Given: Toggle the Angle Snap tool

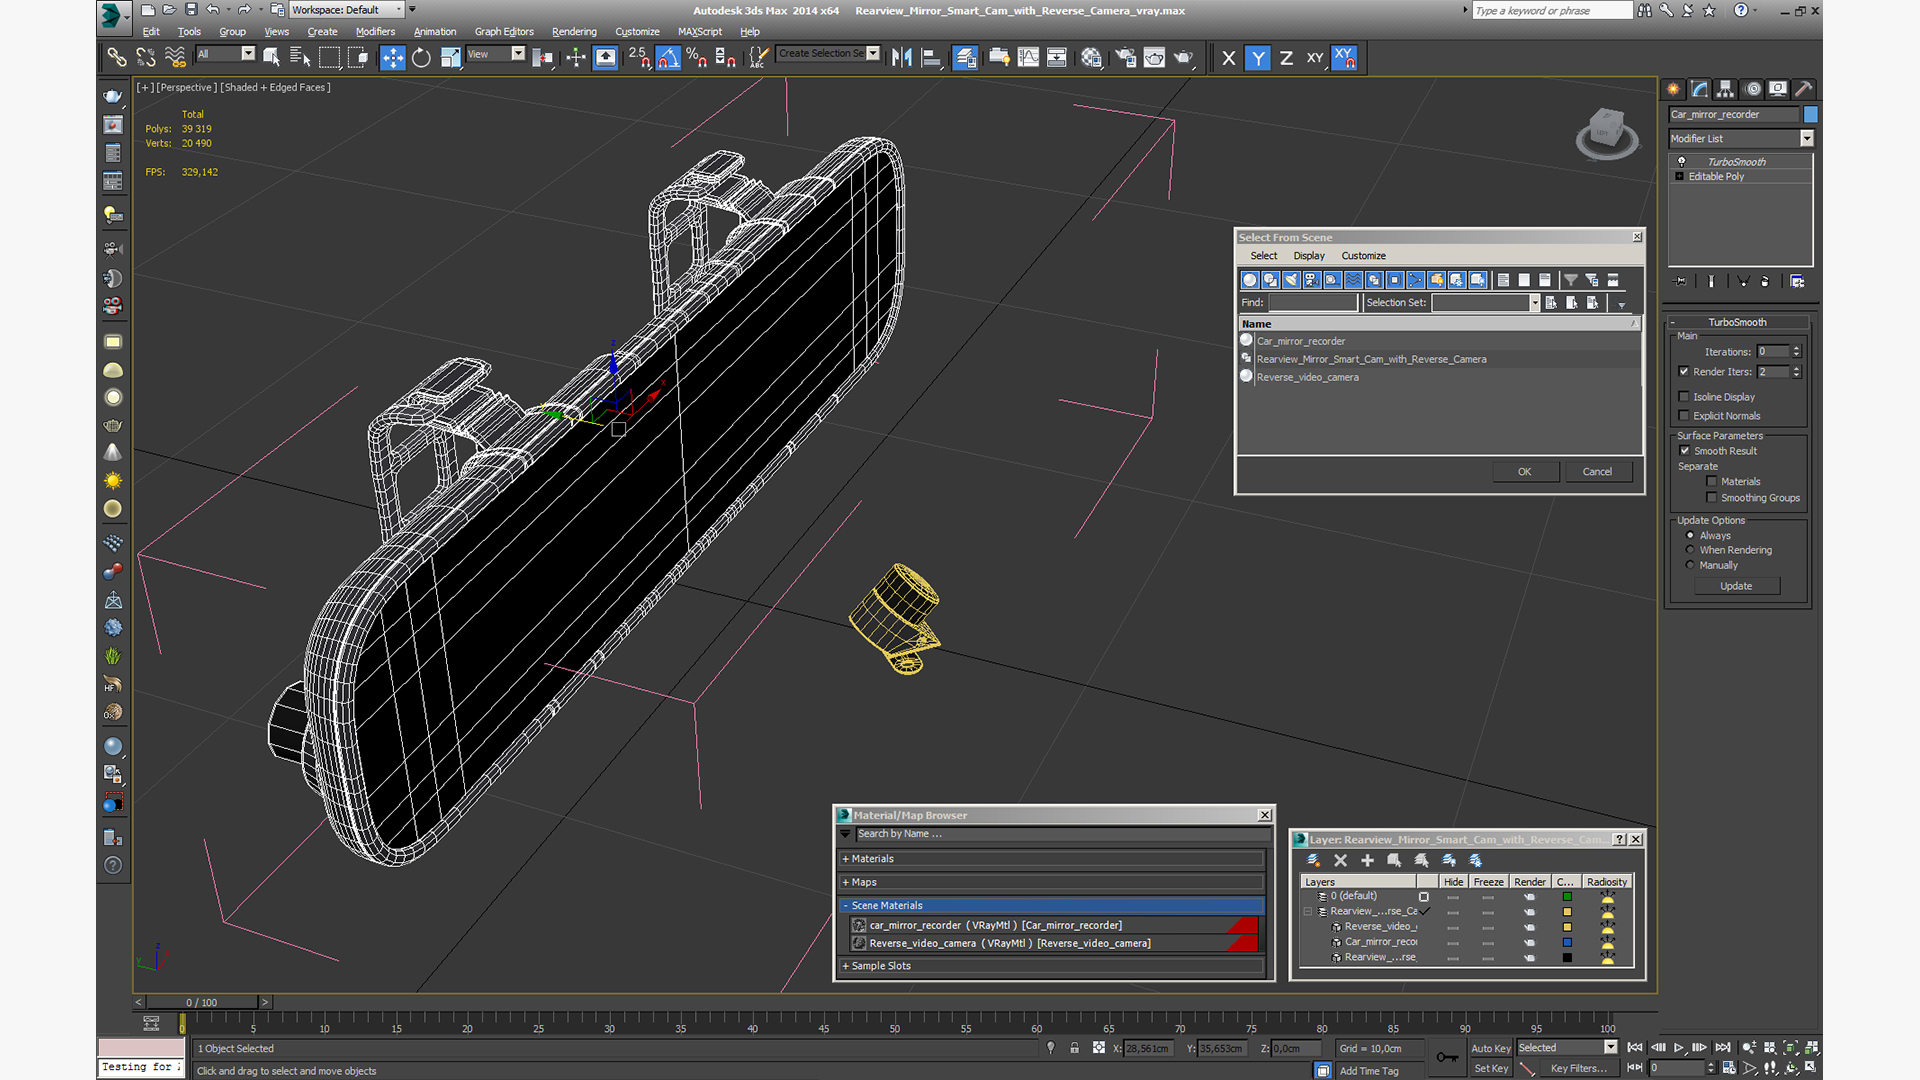Looking at the screenshot, I should click(x=669, y=58).
